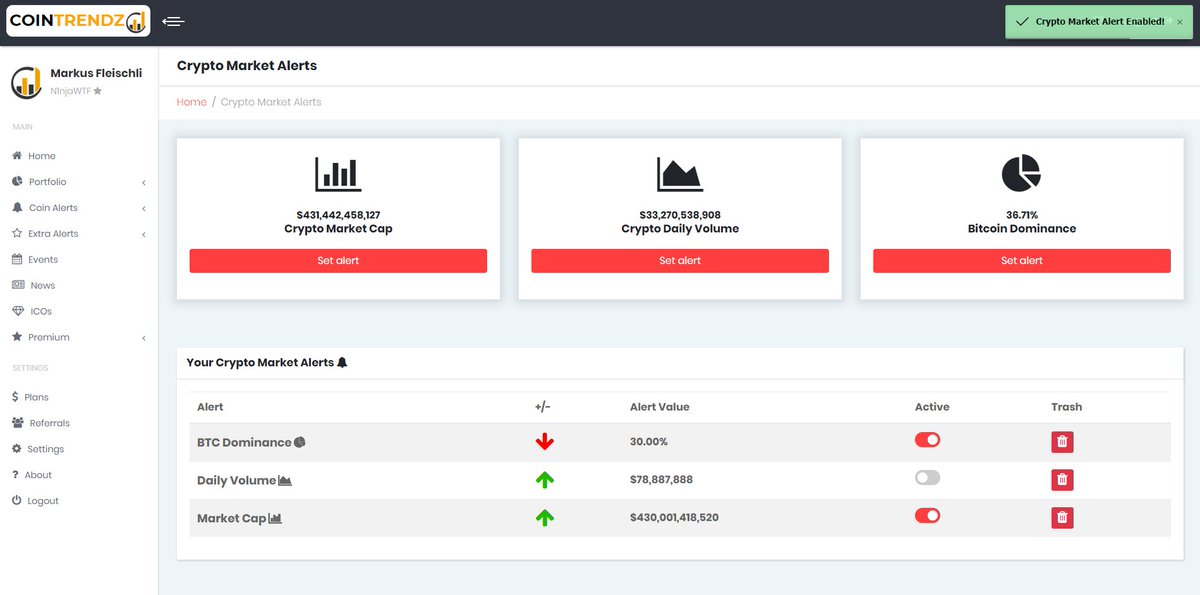This screenshot has height=595, width=1200.
Task: Disable the BTC Dominance alert toggle
Action: coord(928,440)
